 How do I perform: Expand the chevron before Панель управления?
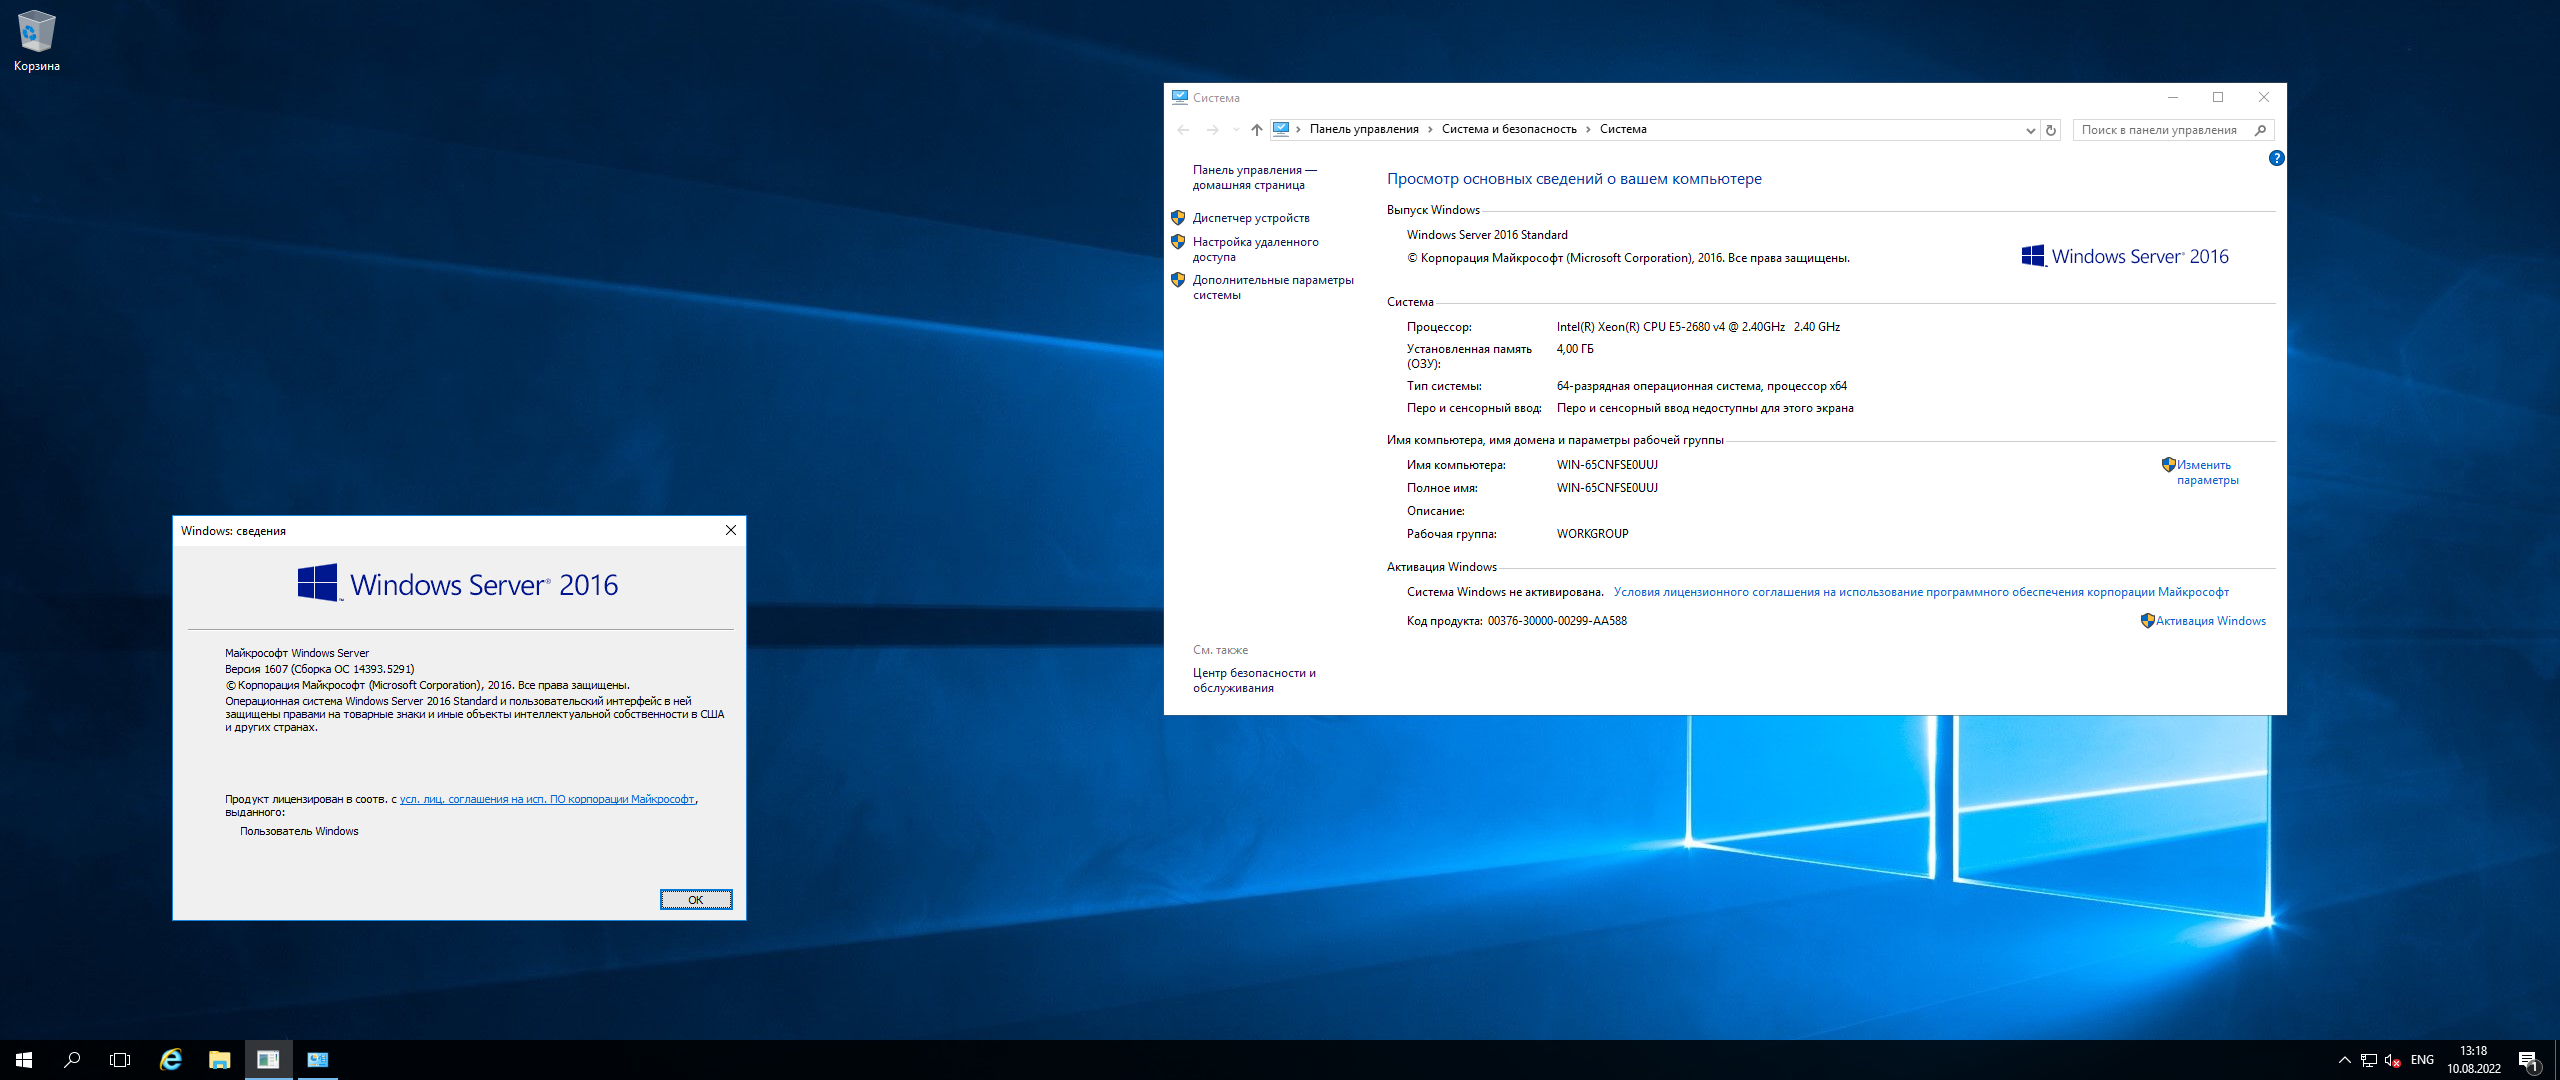pyautogui.click(x=1299, y=129)
